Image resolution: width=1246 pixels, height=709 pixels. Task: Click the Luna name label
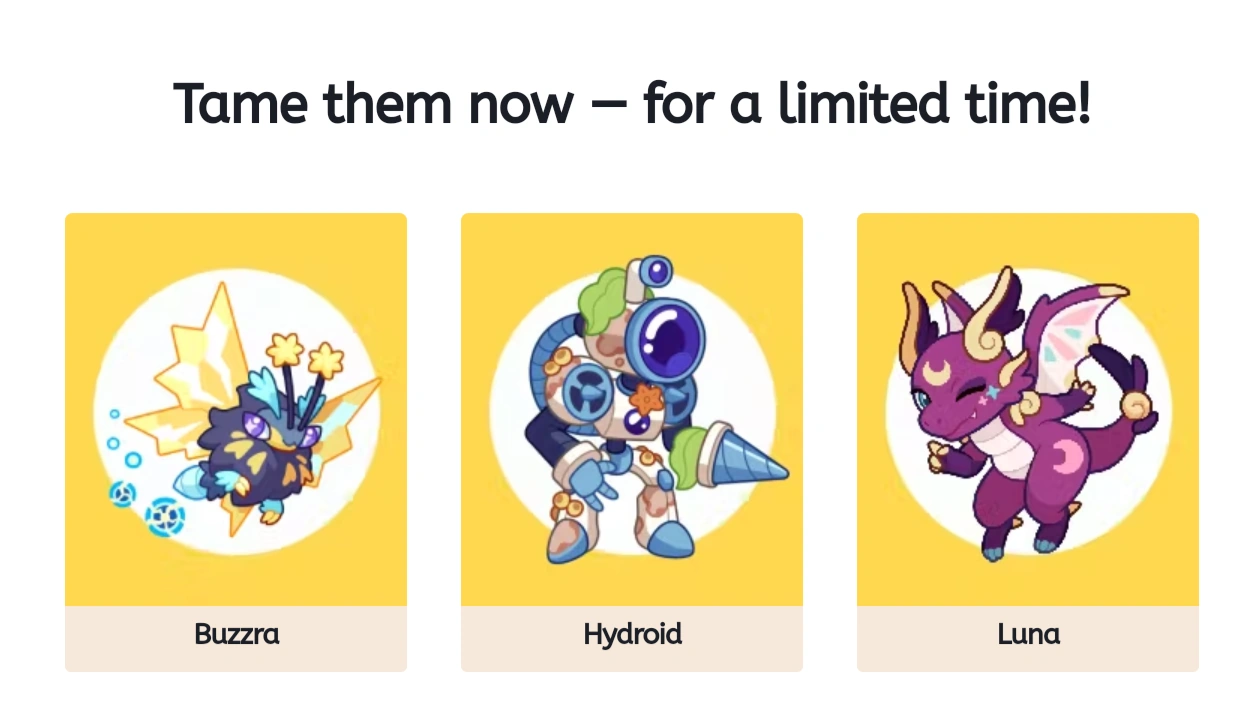[1027, 634]
